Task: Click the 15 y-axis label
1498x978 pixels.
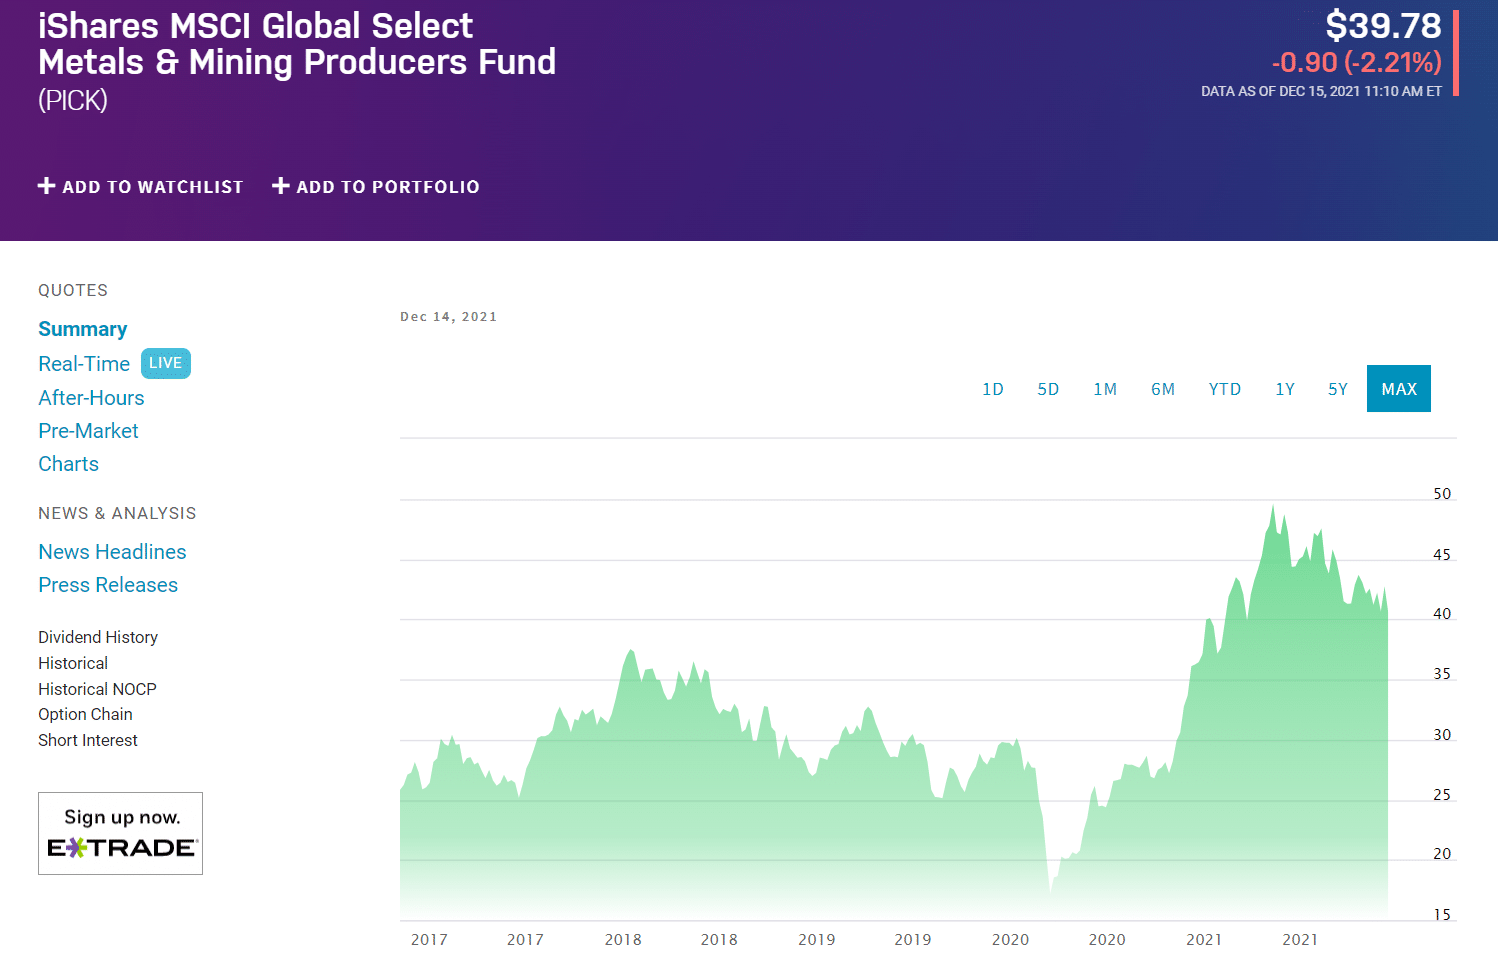Action: click(x=1442, y=915)
